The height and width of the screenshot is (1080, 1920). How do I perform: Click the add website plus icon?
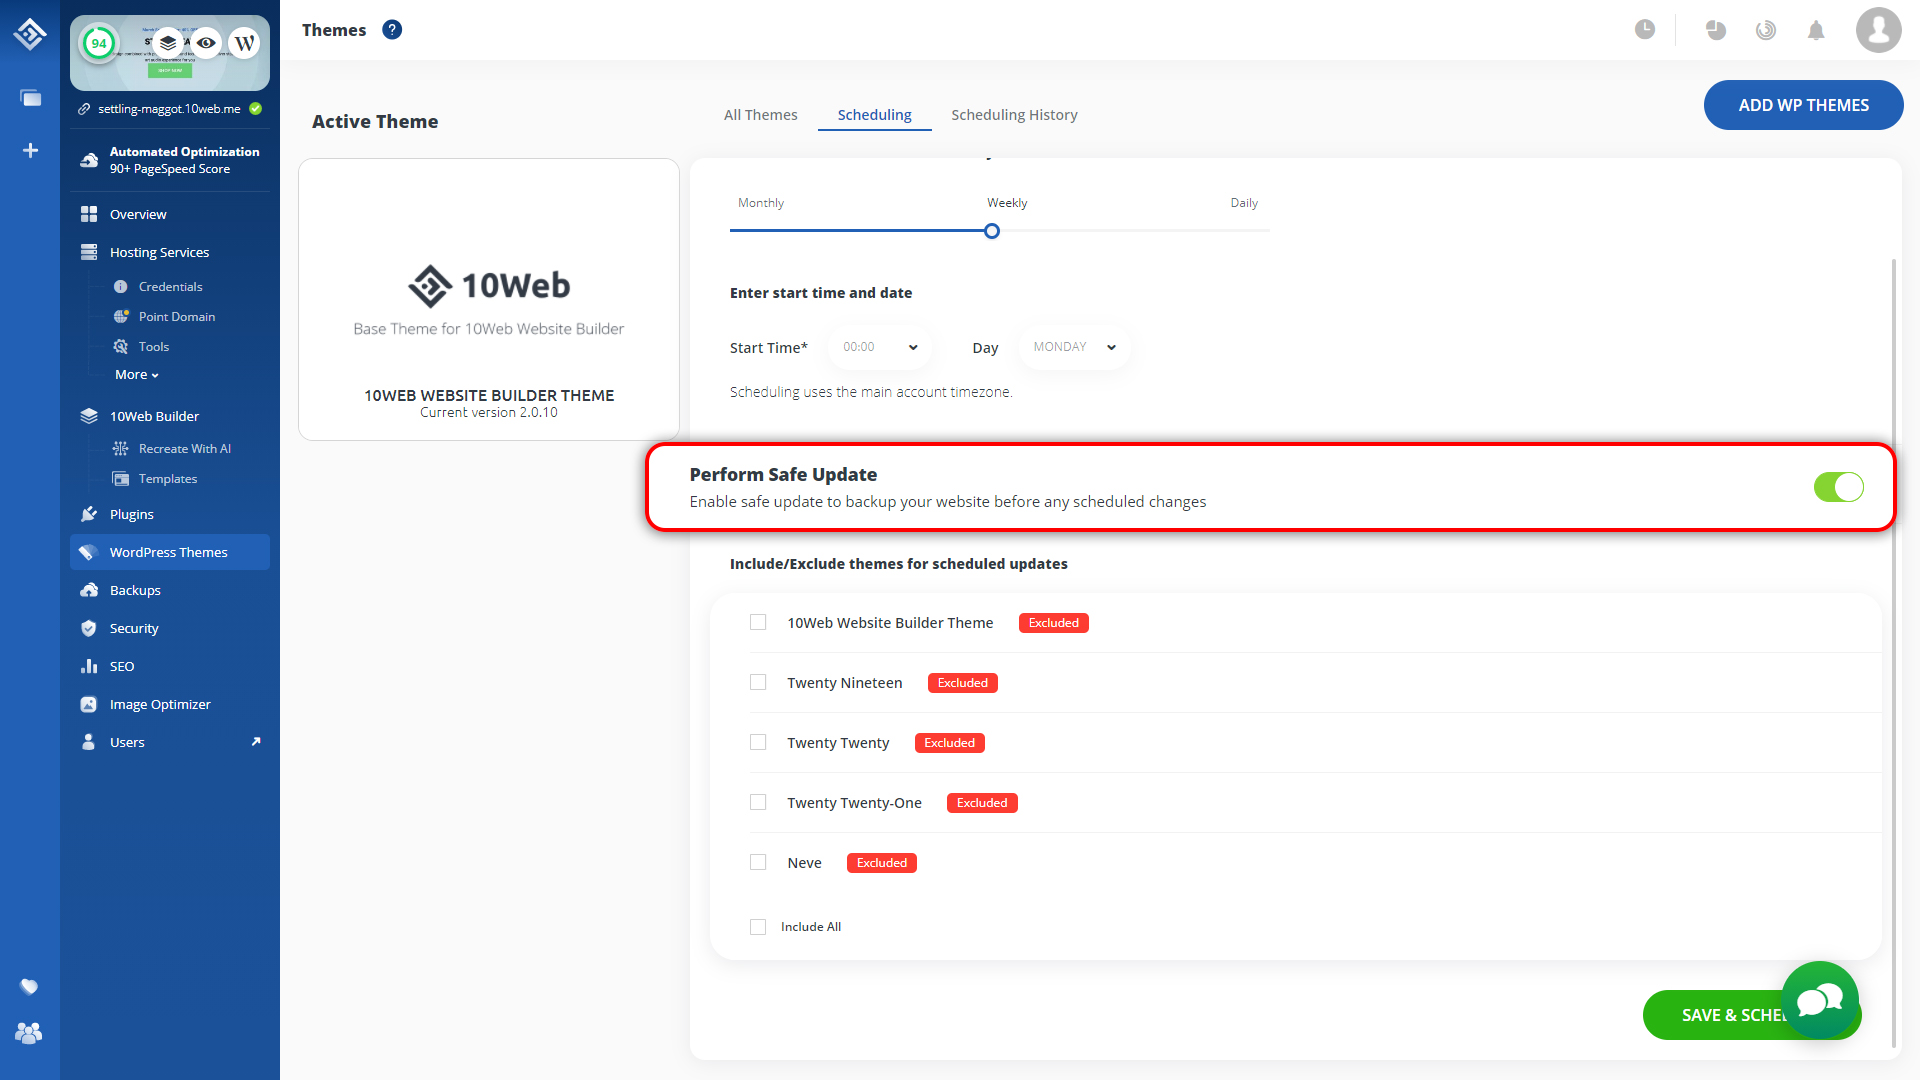click(30, 150)
